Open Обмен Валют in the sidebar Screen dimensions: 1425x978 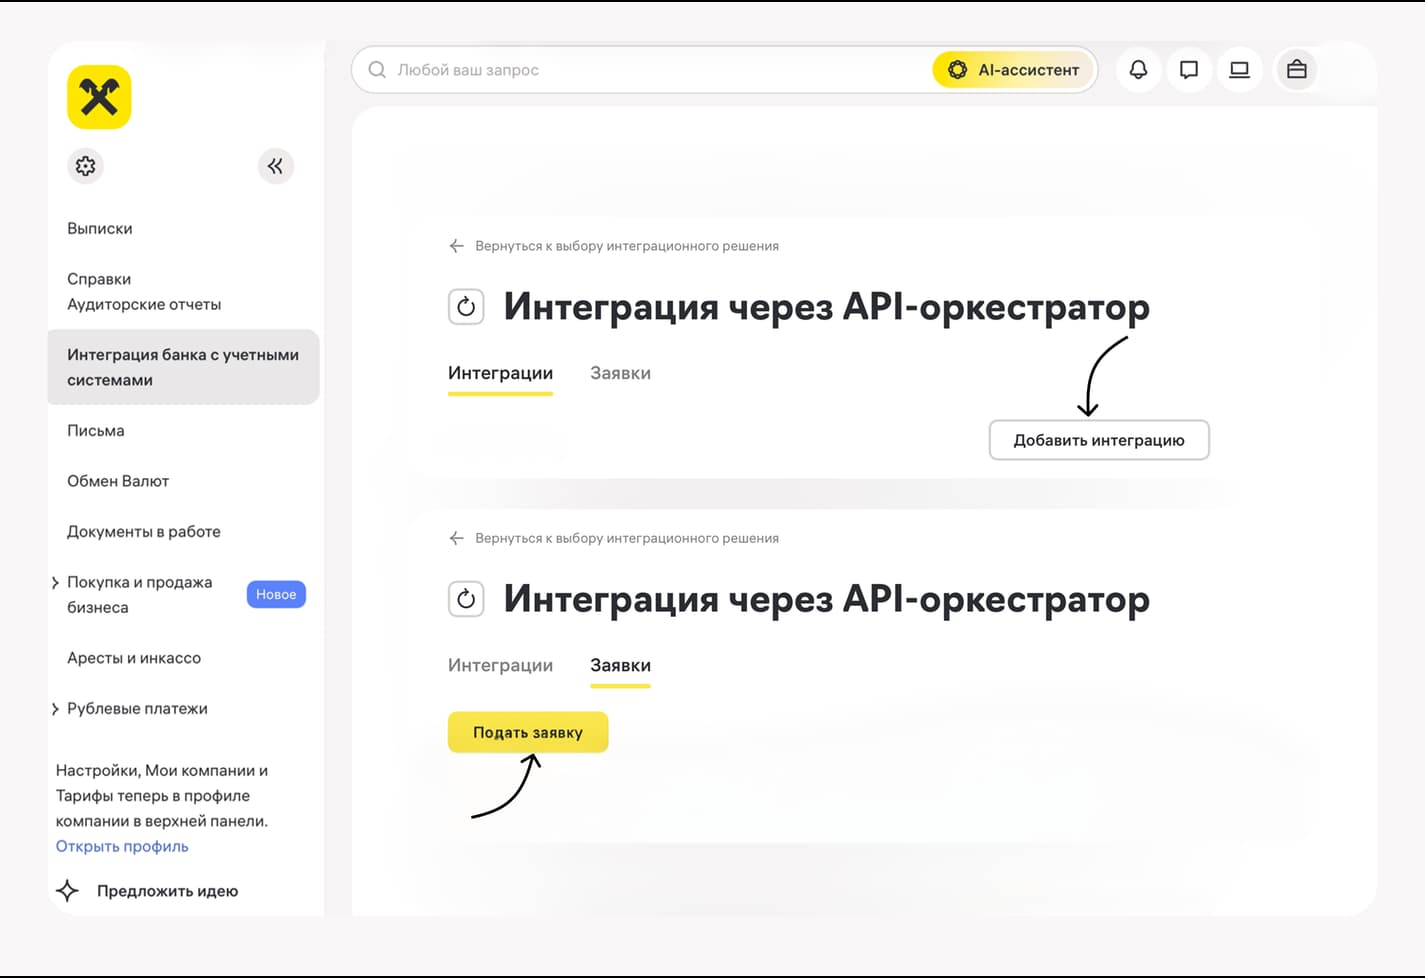coord(118,481)
